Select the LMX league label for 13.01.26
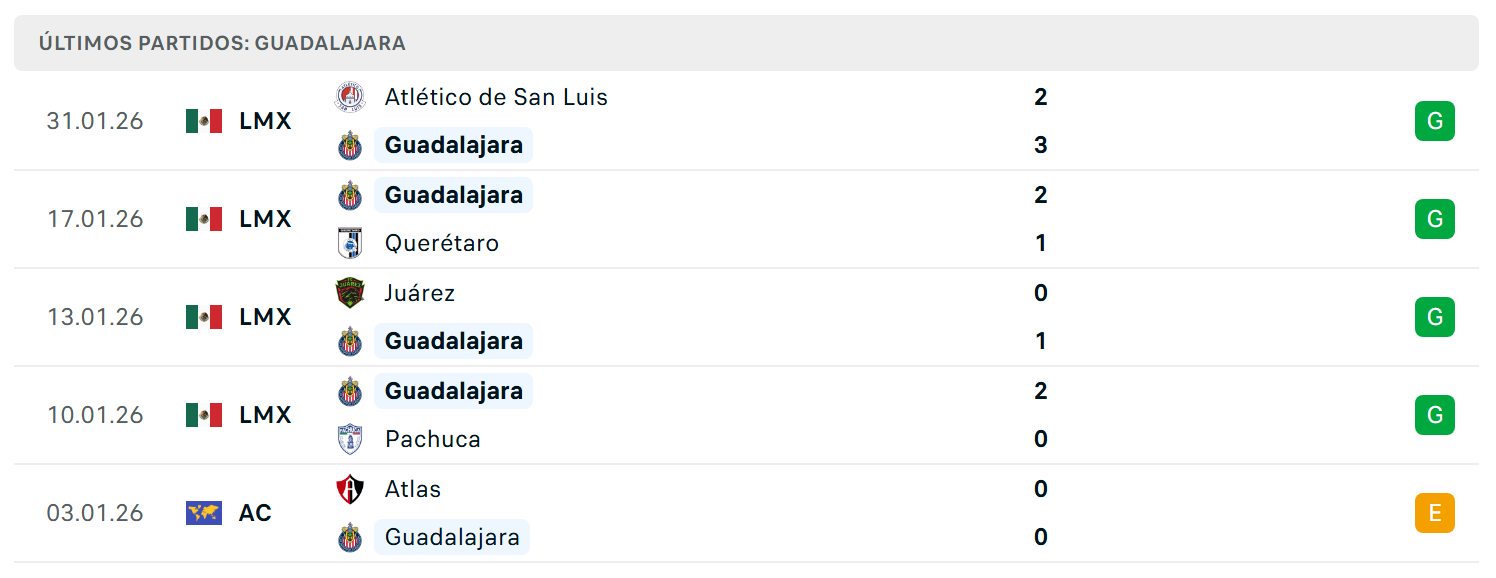Viewport: 1496px width, 578px height. [x=265, y=317]
